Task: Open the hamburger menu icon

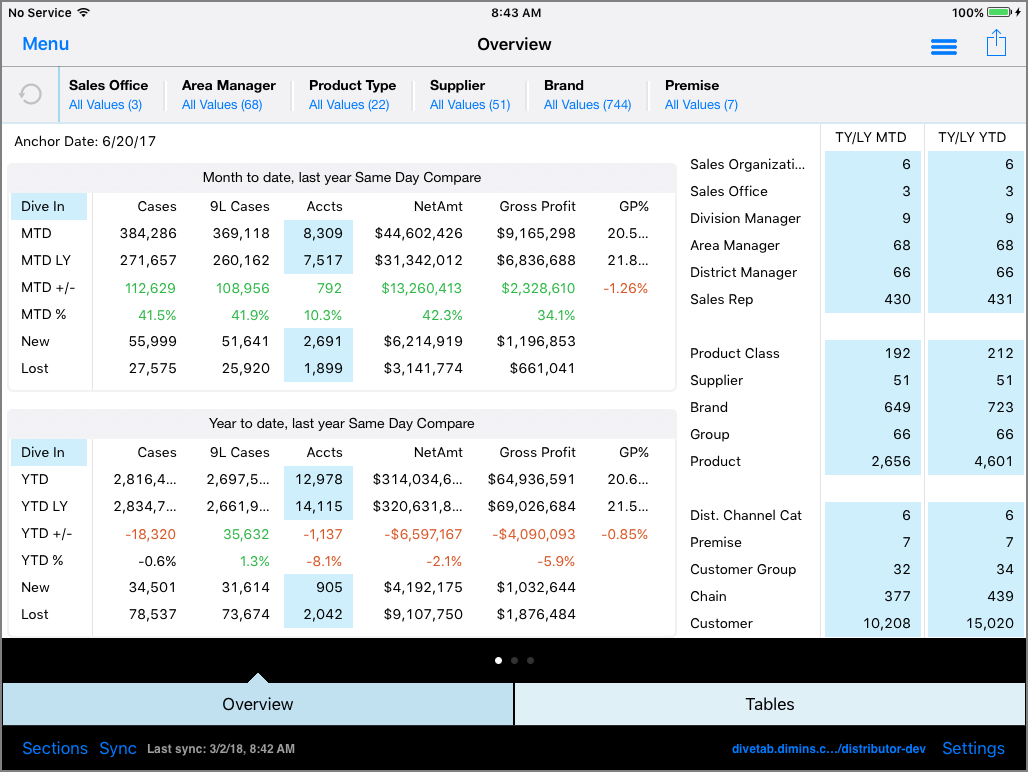Action: click(943, 46)
